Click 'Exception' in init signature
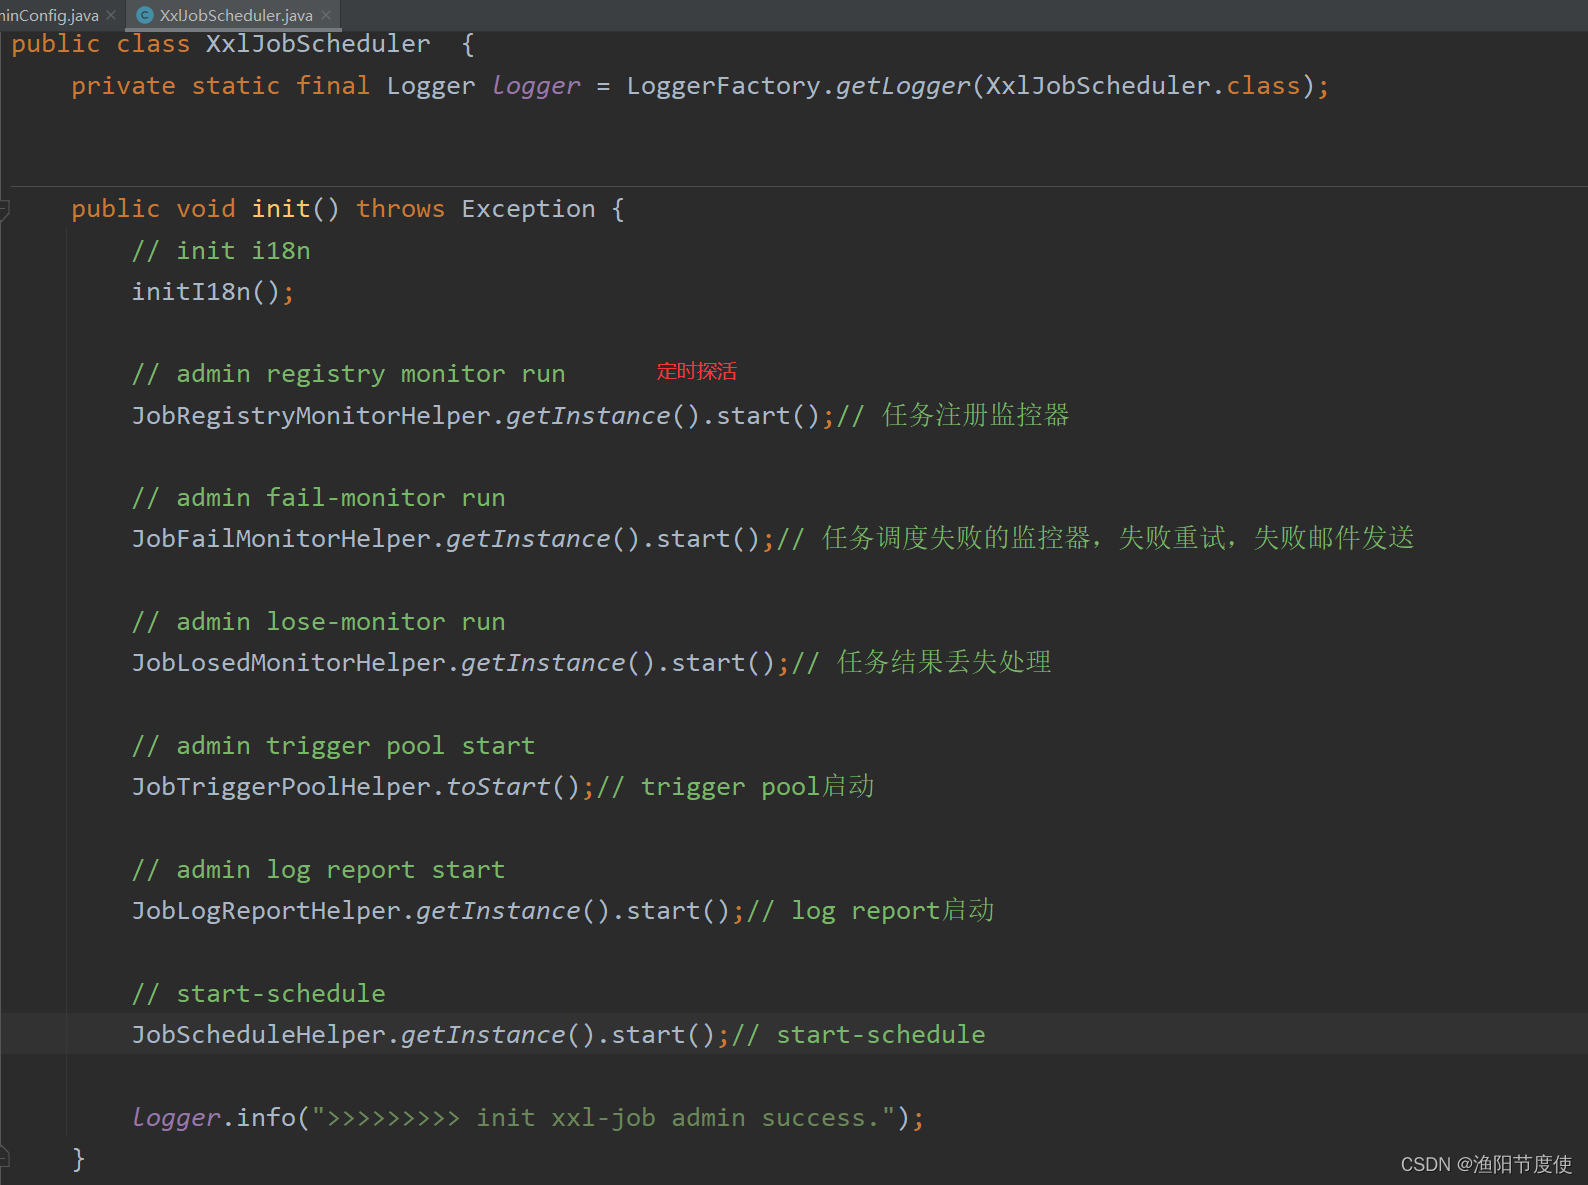 [528, 209]
